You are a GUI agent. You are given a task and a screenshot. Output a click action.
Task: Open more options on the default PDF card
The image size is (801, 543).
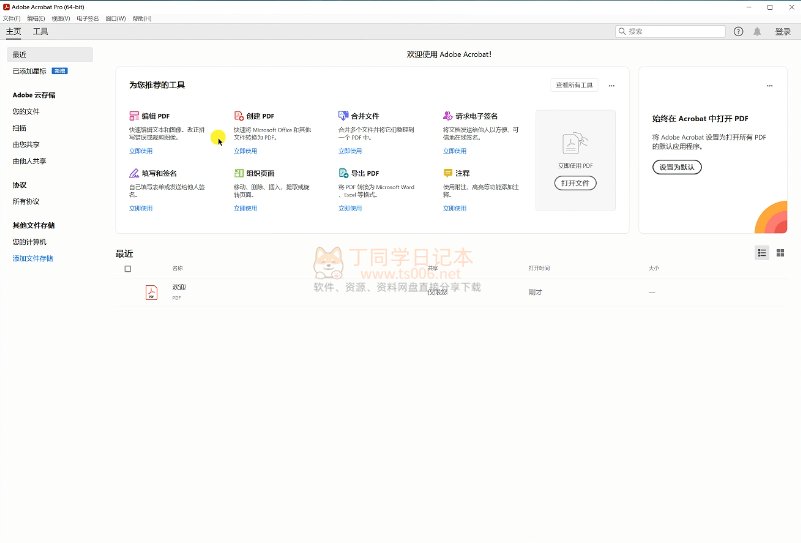[x=769, y=85]
